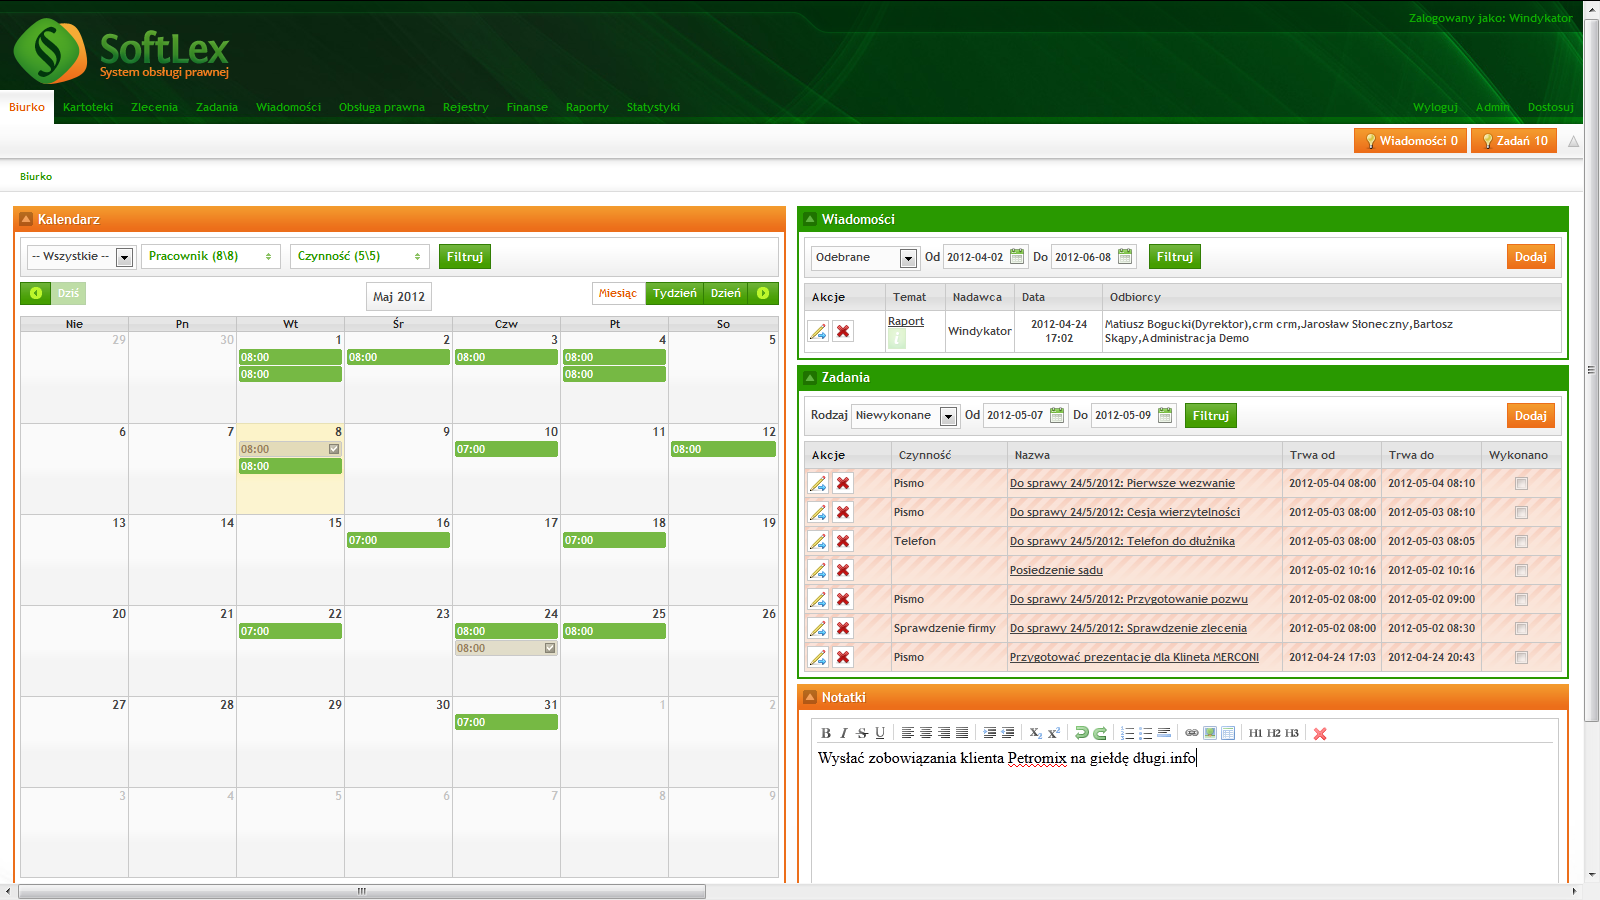Open the 07:00 event on May 31
This screenshot has height=900, width=1600.
(506, 722)
